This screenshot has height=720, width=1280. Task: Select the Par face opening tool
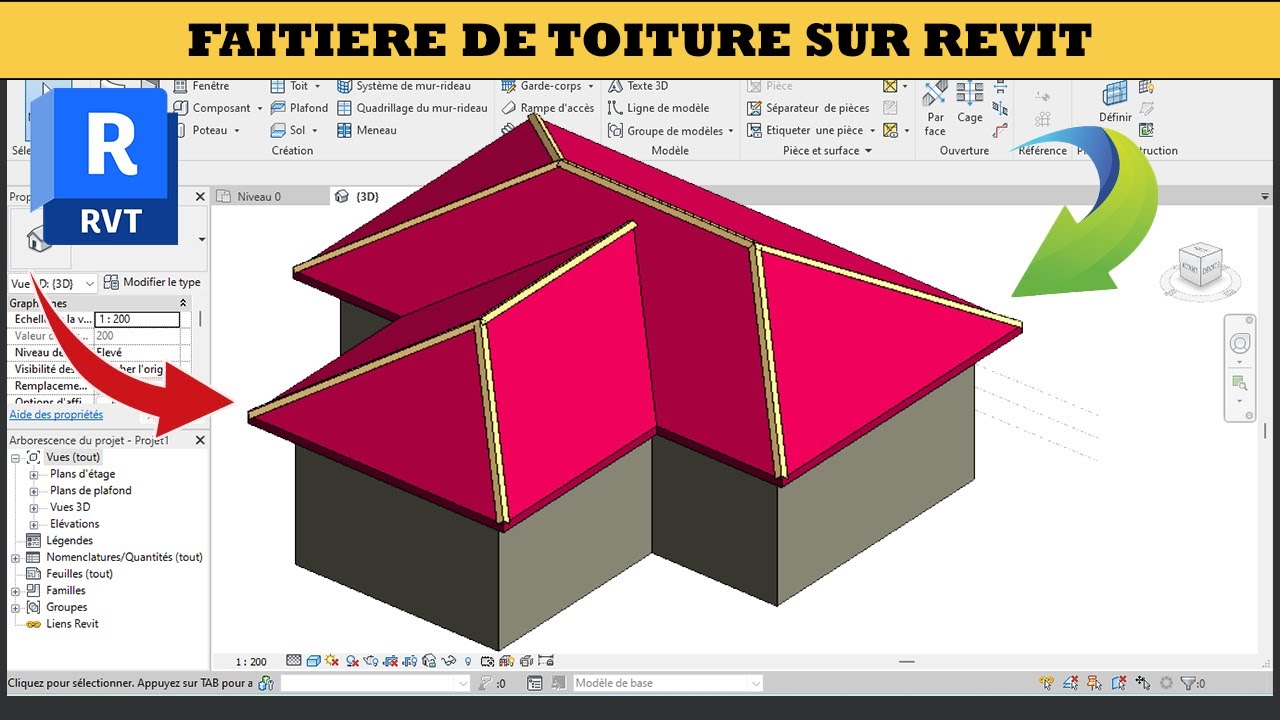click(x=935, y=109)
